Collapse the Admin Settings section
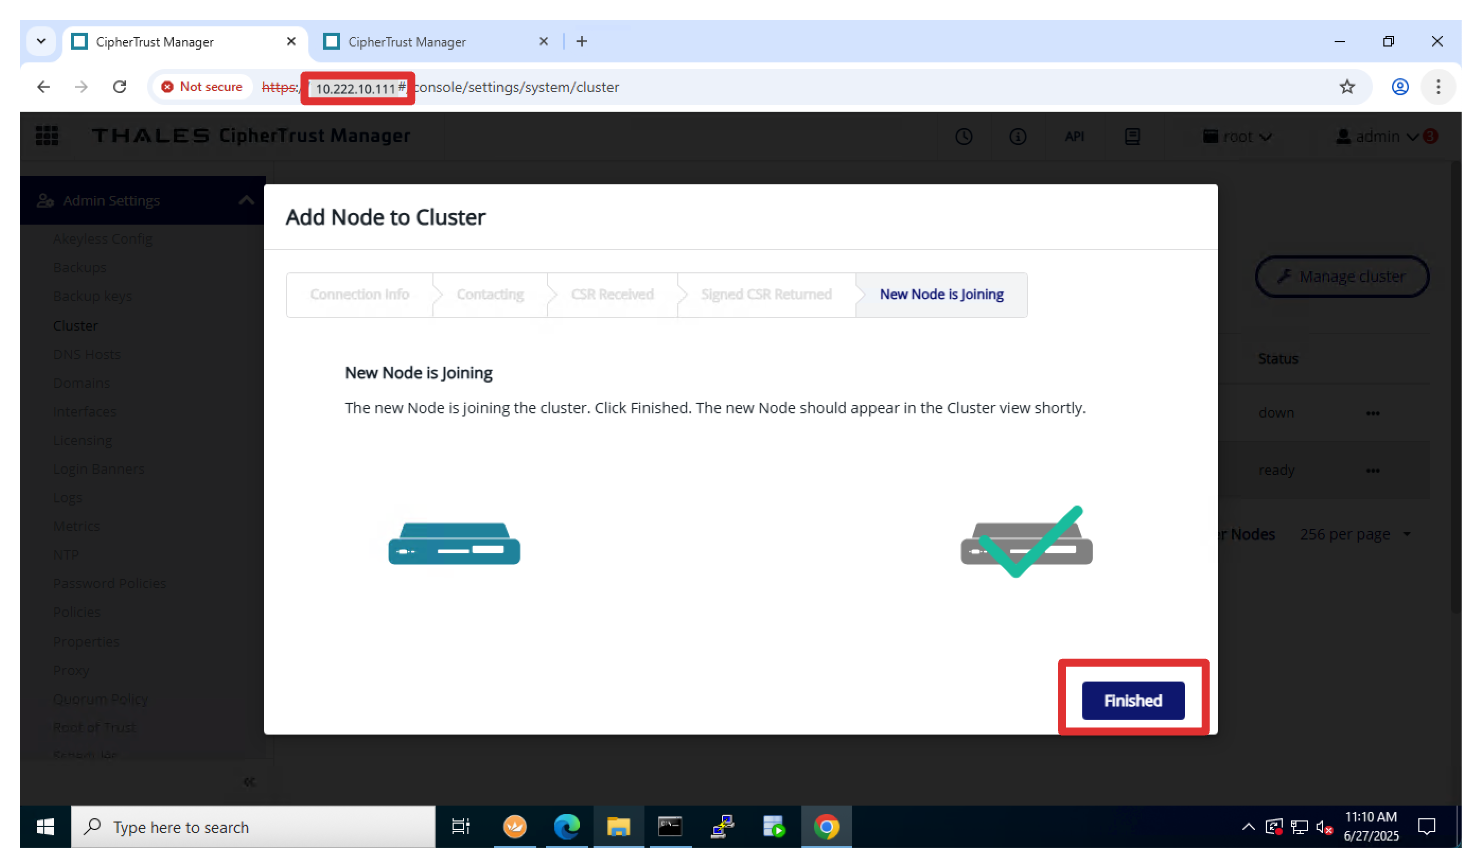The width and height of the screenshot is (1481, 868). tap(246, 201)
